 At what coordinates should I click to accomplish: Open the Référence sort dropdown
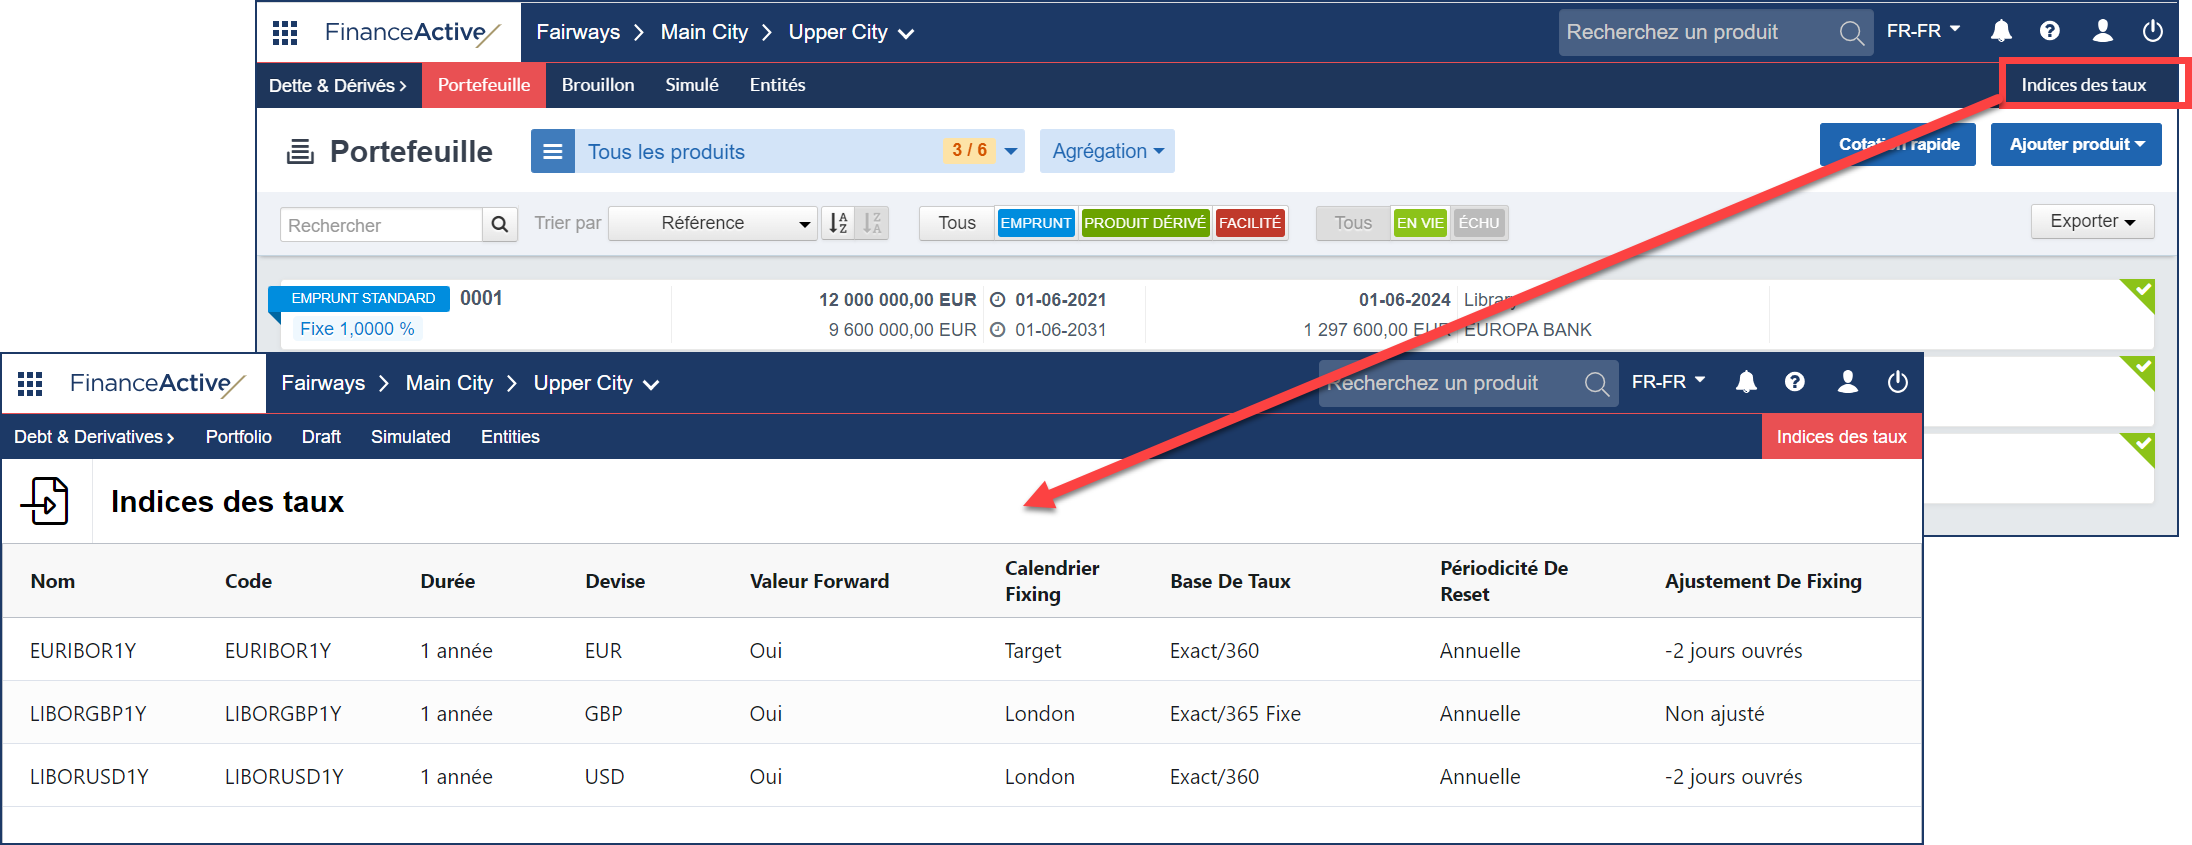(x=713, y=223)
